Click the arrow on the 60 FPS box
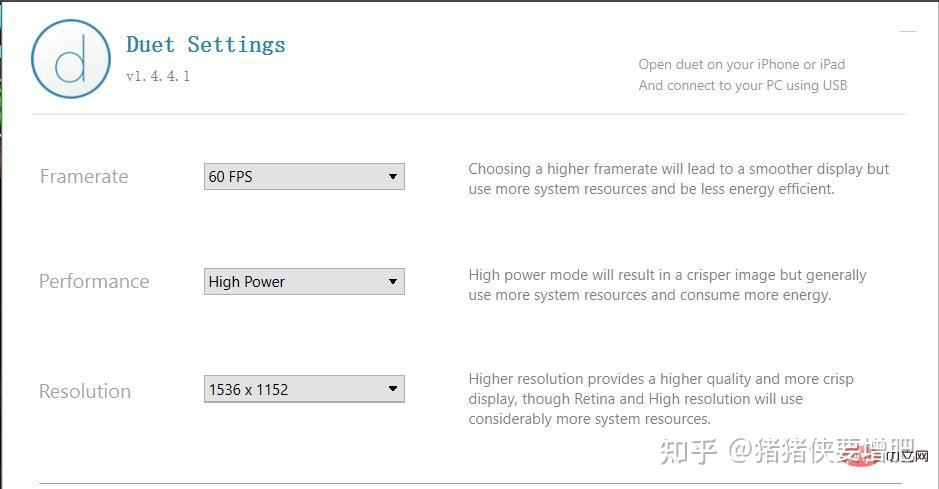This screenshot has width=939, height=489. coord(393,177)
